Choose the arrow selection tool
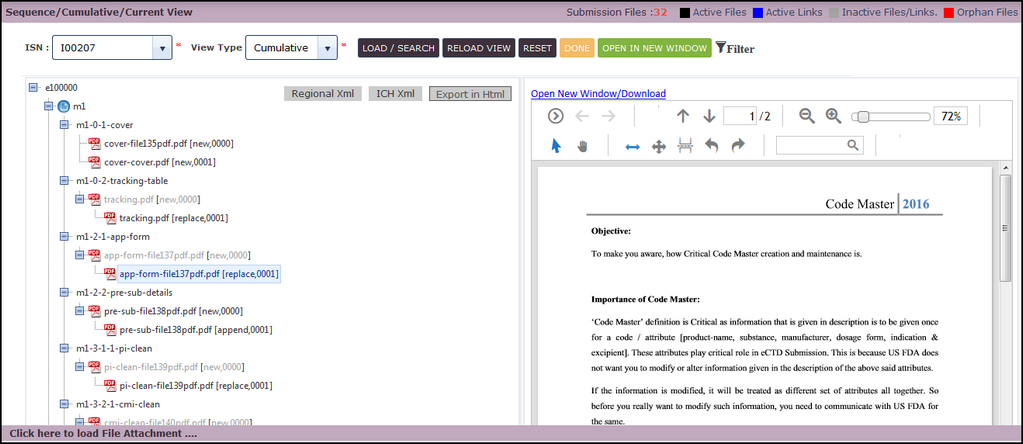1023x444 pixels. pos(556,146)
